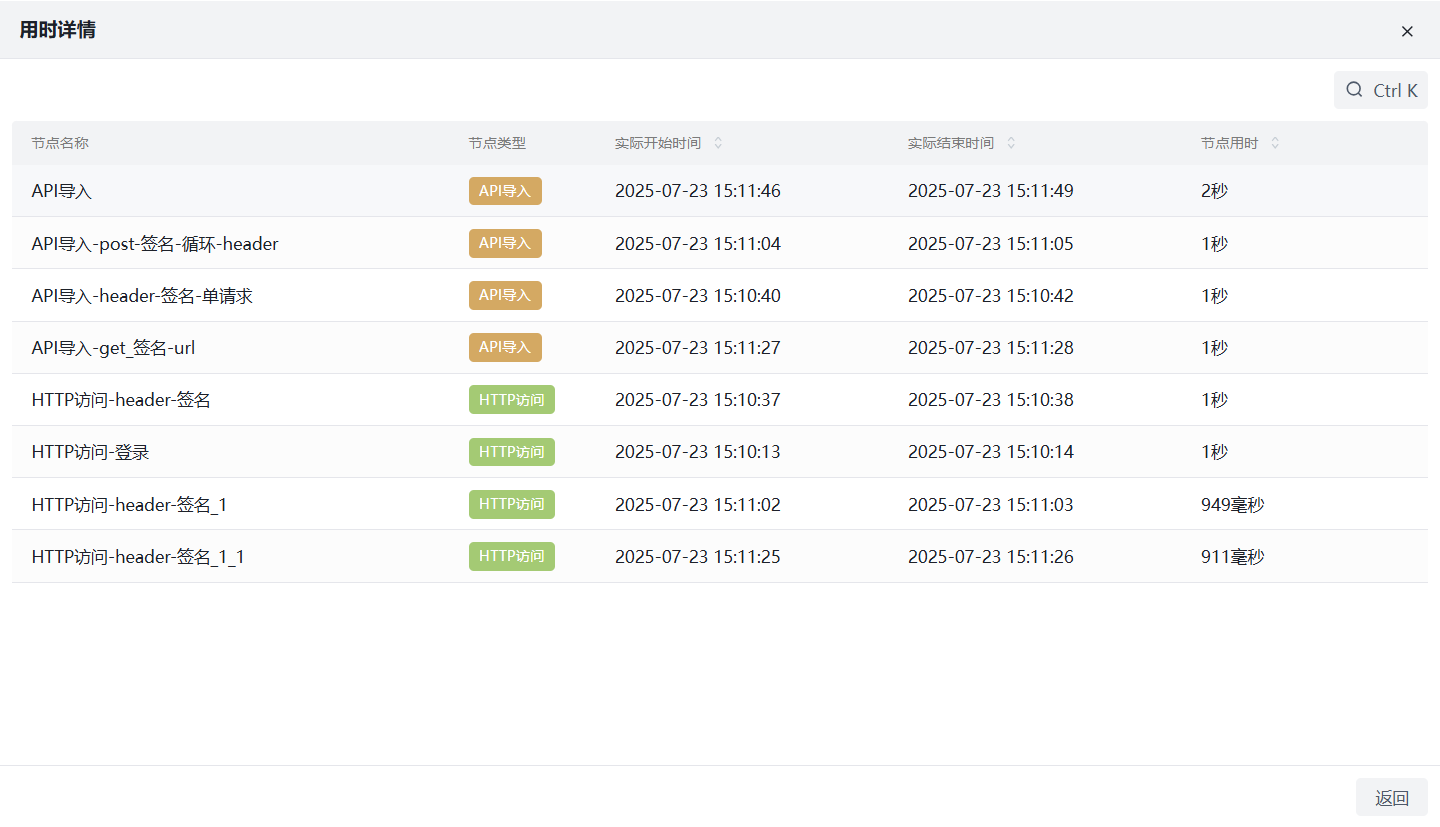Select the HTTP访问-header-签名_1_1 row name
This screenshot has width=1440, height=827.
click(138, 556)
